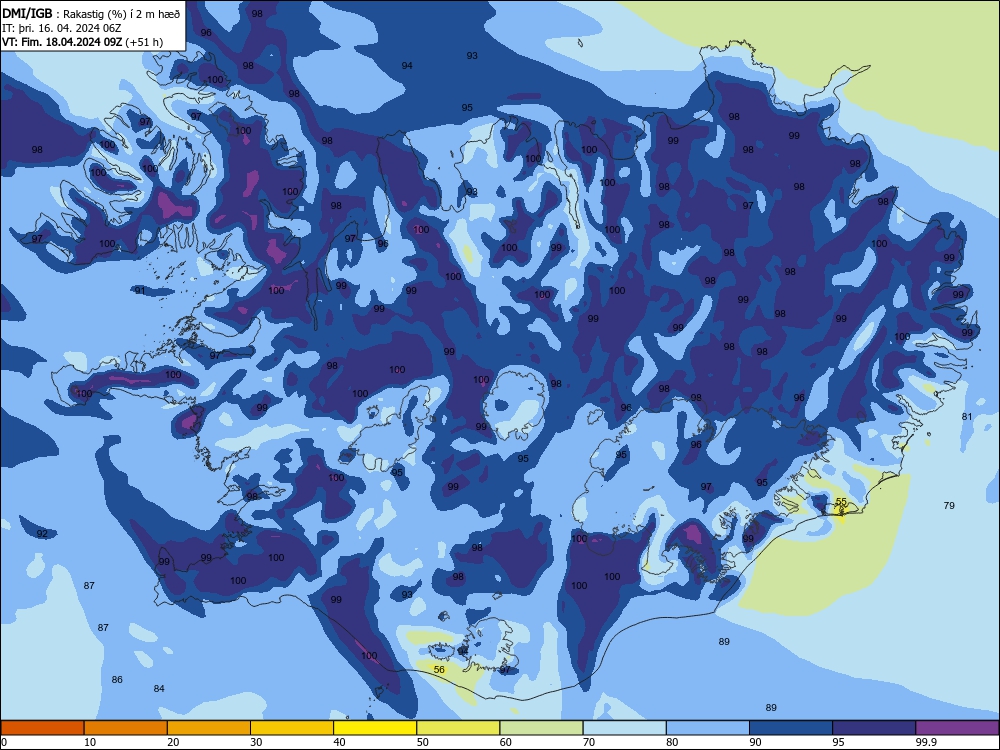Click the '79' value in the southeast sea
Viewport: 1000px width, 750px height.
(x=949, y=505)
